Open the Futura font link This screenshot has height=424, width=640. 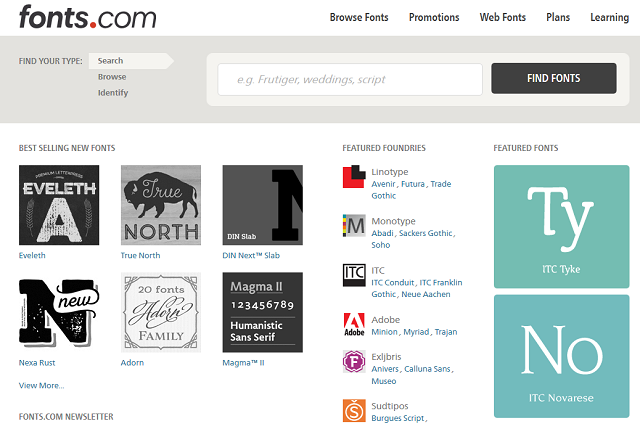point(413,184)
